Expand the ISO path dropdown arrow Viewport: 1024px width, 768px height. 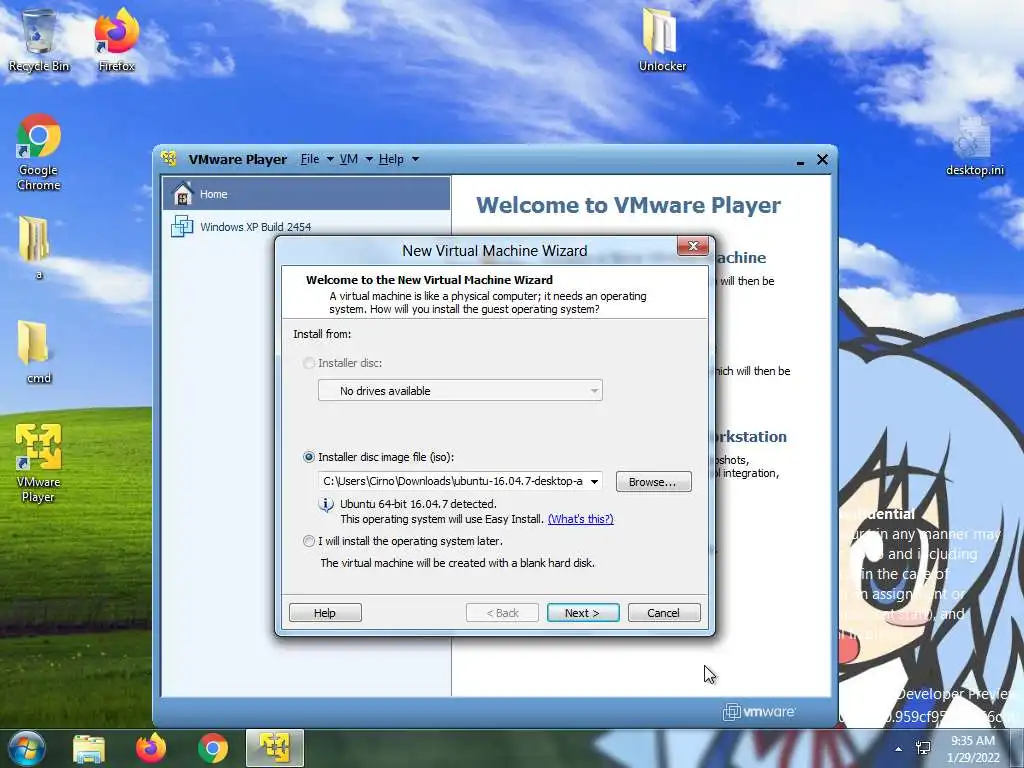(594, 481)
